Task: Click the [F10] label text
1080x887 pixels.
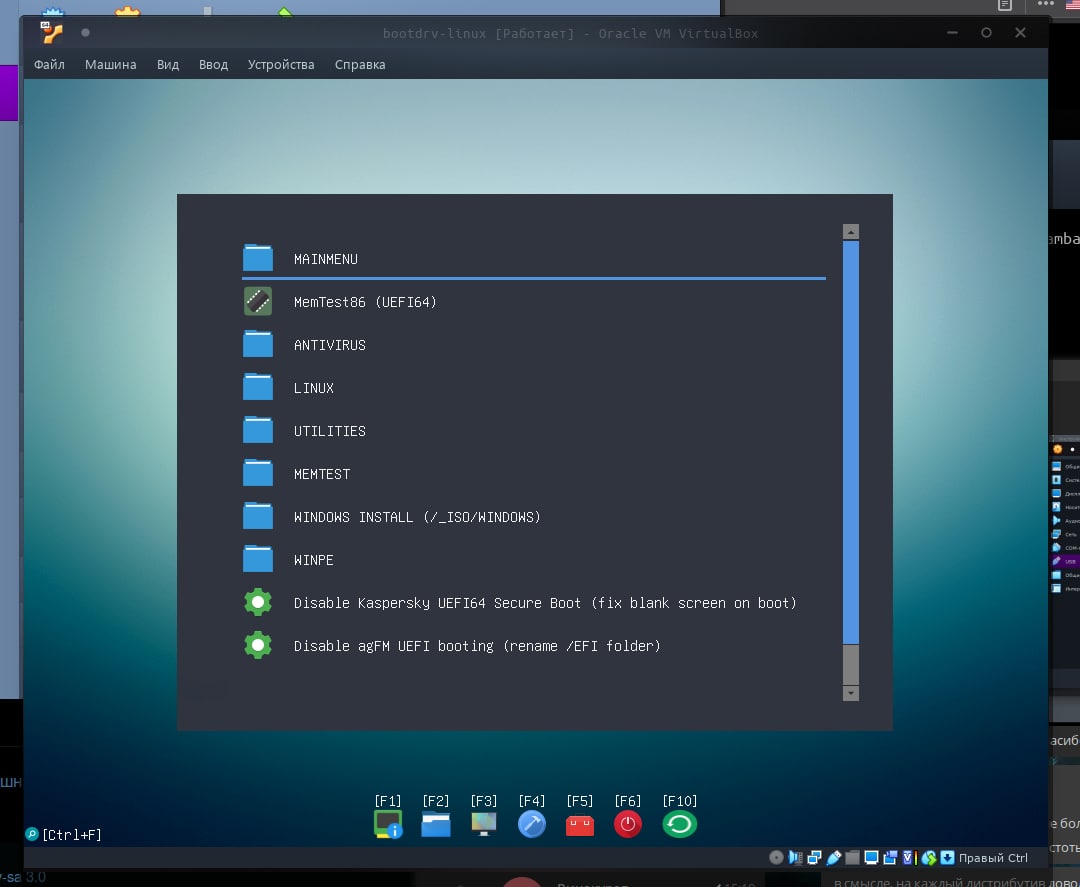Action: pos(680,801)
